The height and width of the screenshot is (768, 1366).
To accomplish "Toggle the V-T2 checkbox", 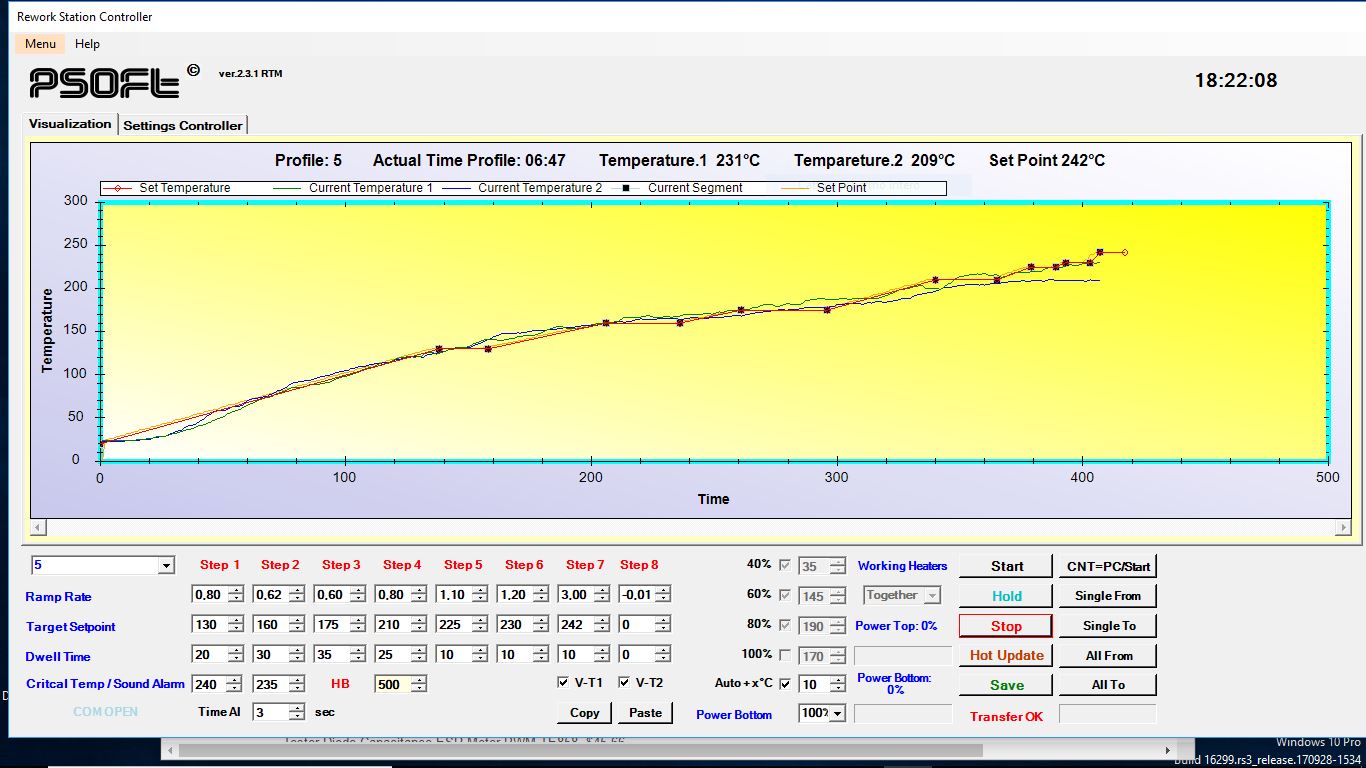I will click(625, 683).
